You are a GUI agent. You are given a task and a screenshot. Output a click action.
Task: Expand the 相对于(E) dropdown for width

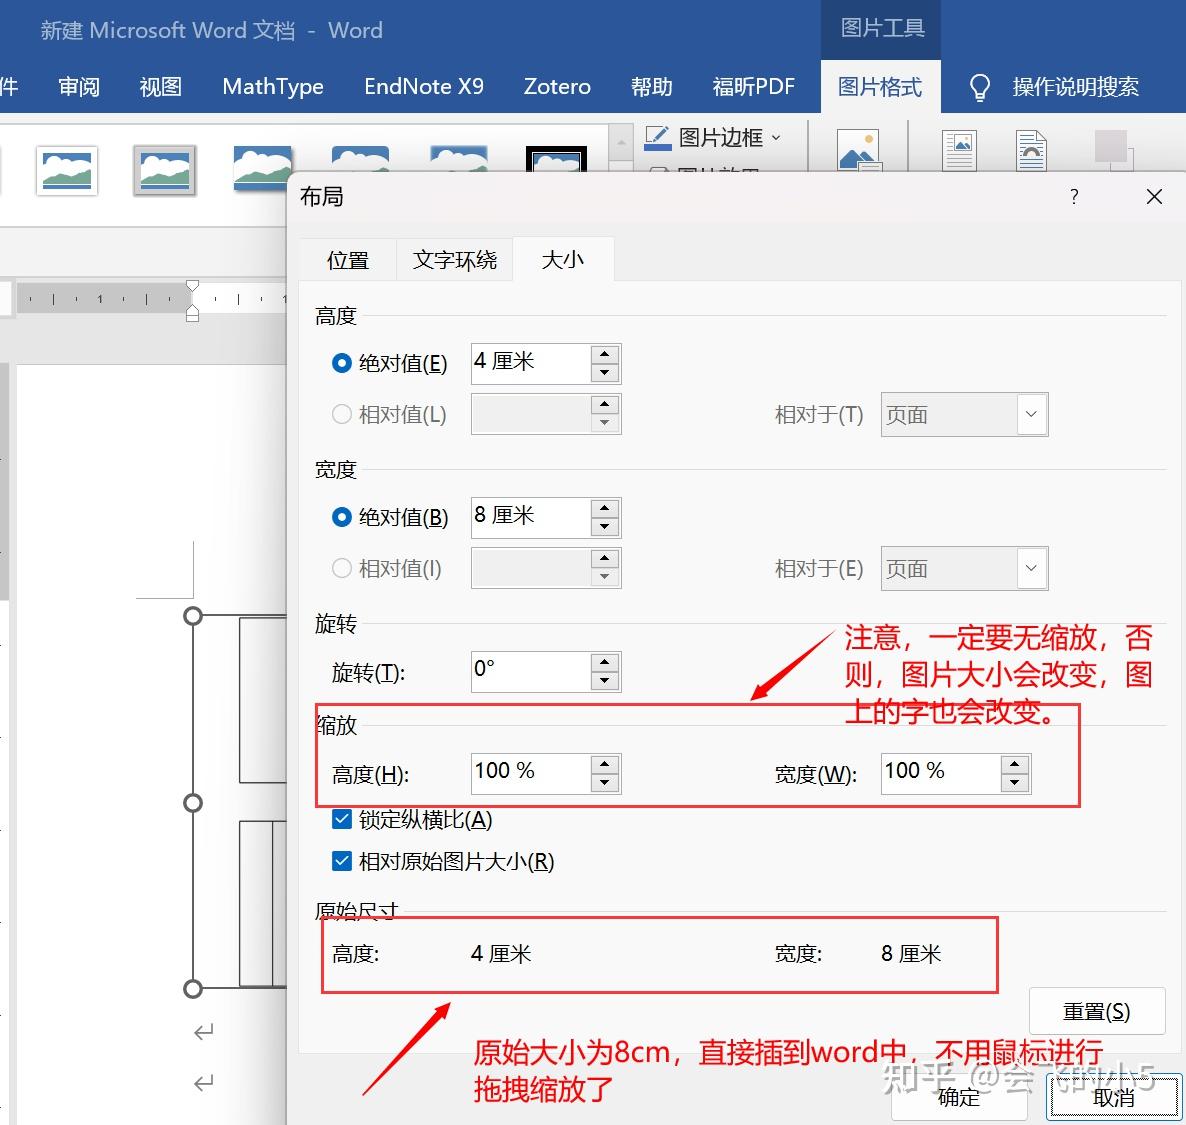tap(1031, 568)
